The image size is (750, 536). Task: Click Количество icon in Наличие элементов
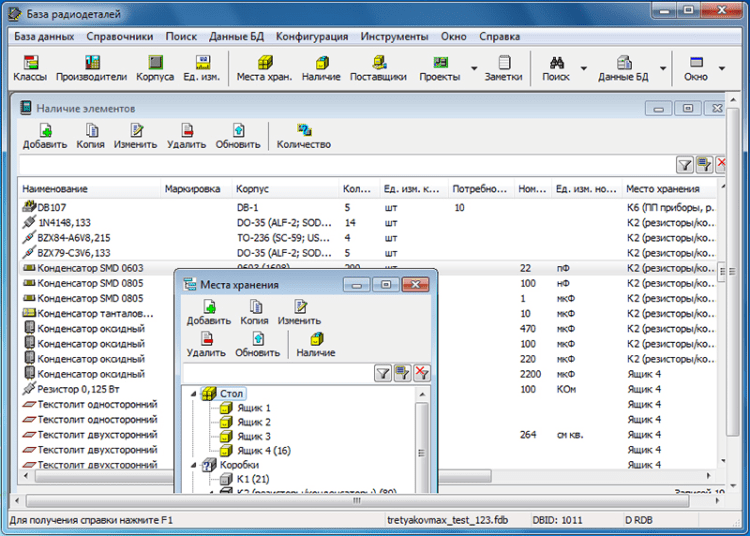303,136
